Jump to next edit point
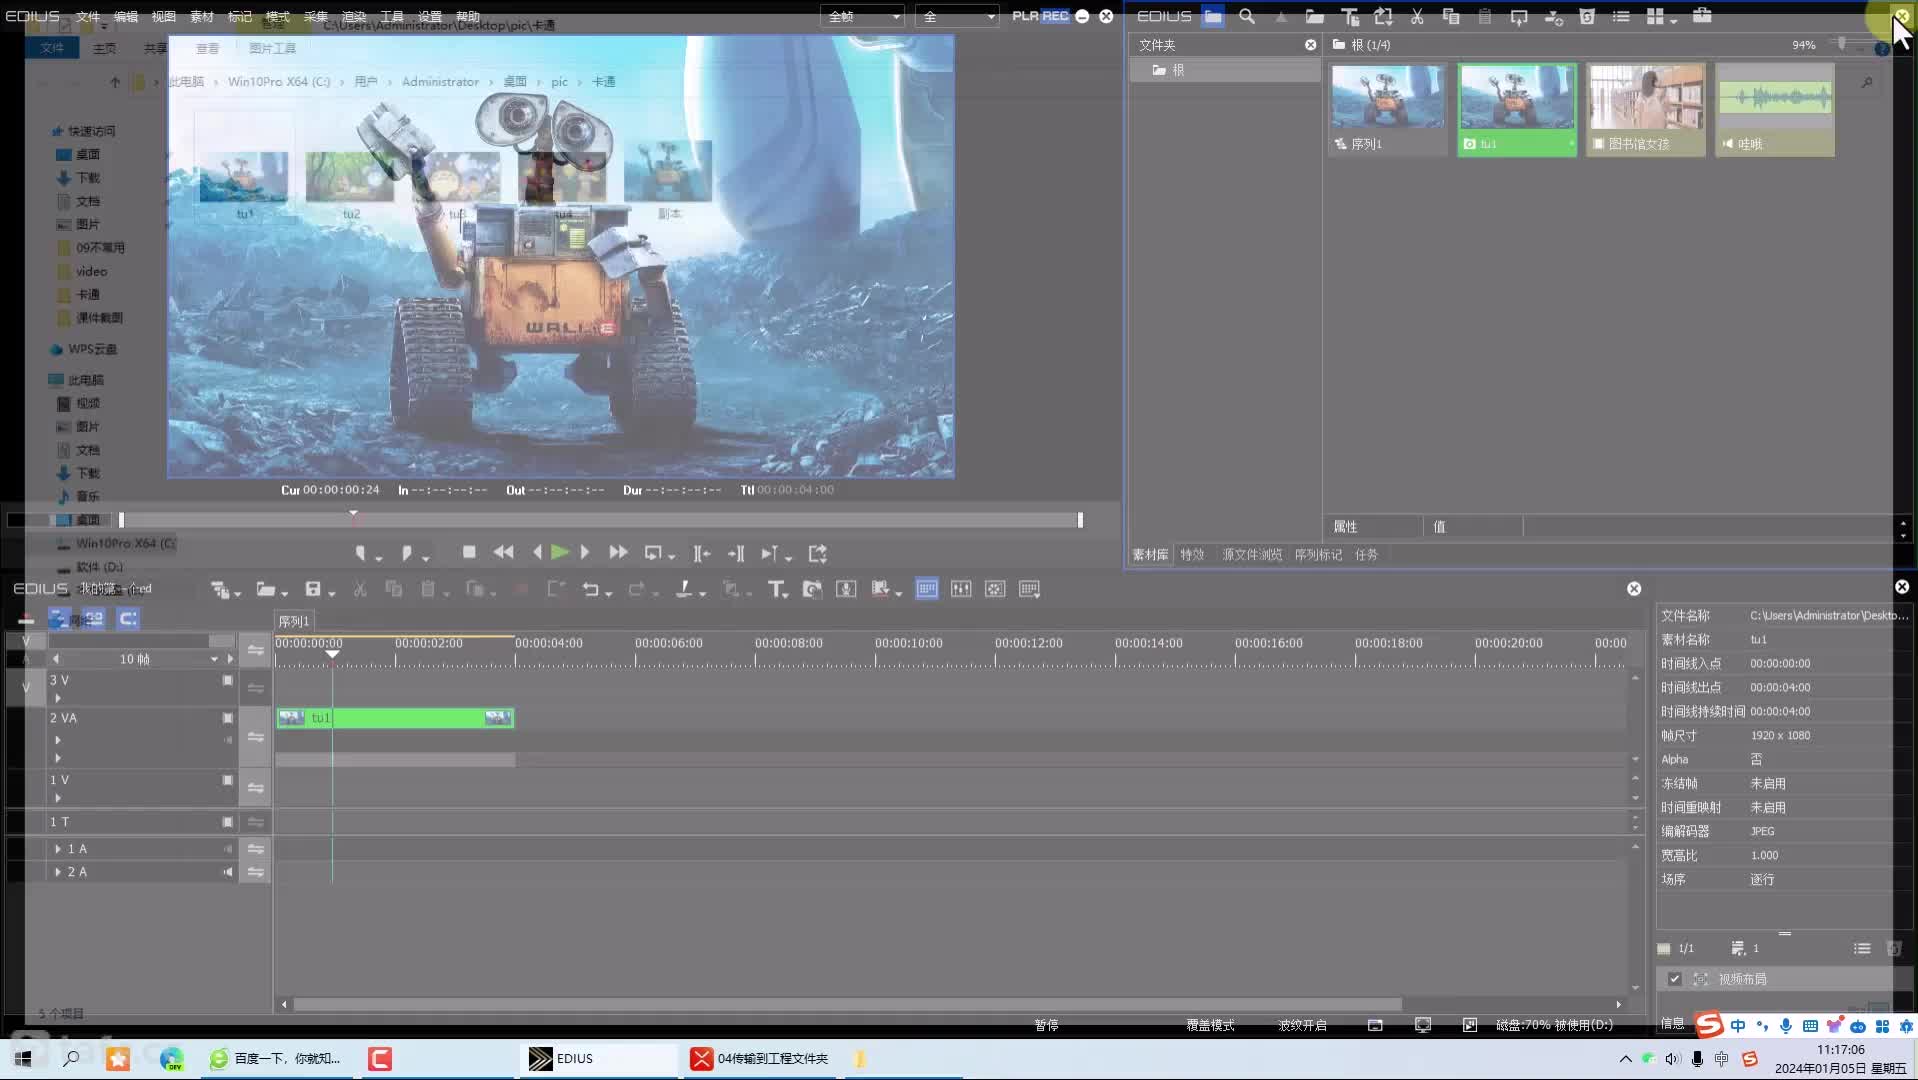Viewport: 1918px width, 1080px height. pyautogui.click(x=736, y=553)
